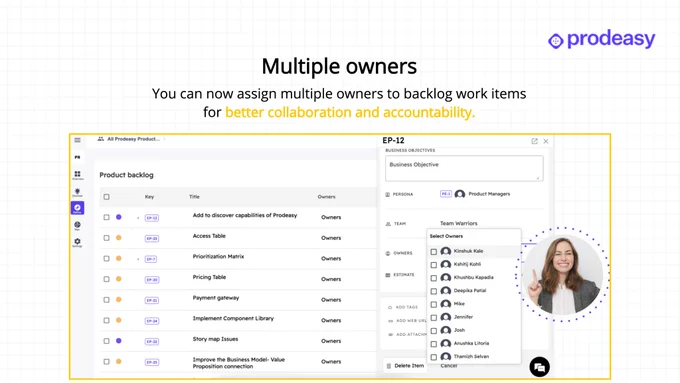Expand the EP-7 Prioritization Matrix row chevron
Viewport: 680px width, 383px height.
point(138,259)
